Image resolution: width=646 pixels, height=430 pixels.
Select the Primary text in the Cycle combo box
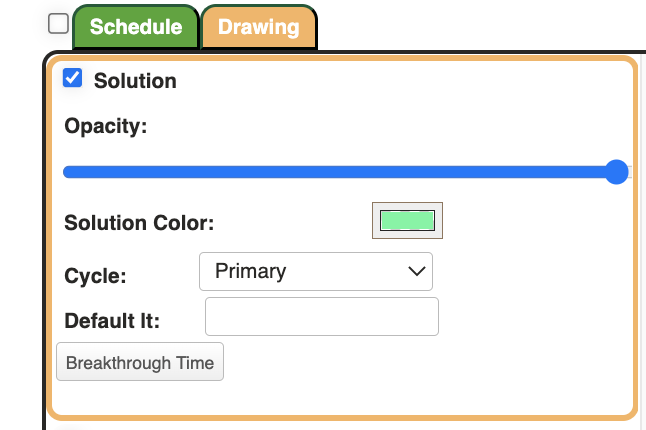[x=251, y=271]
